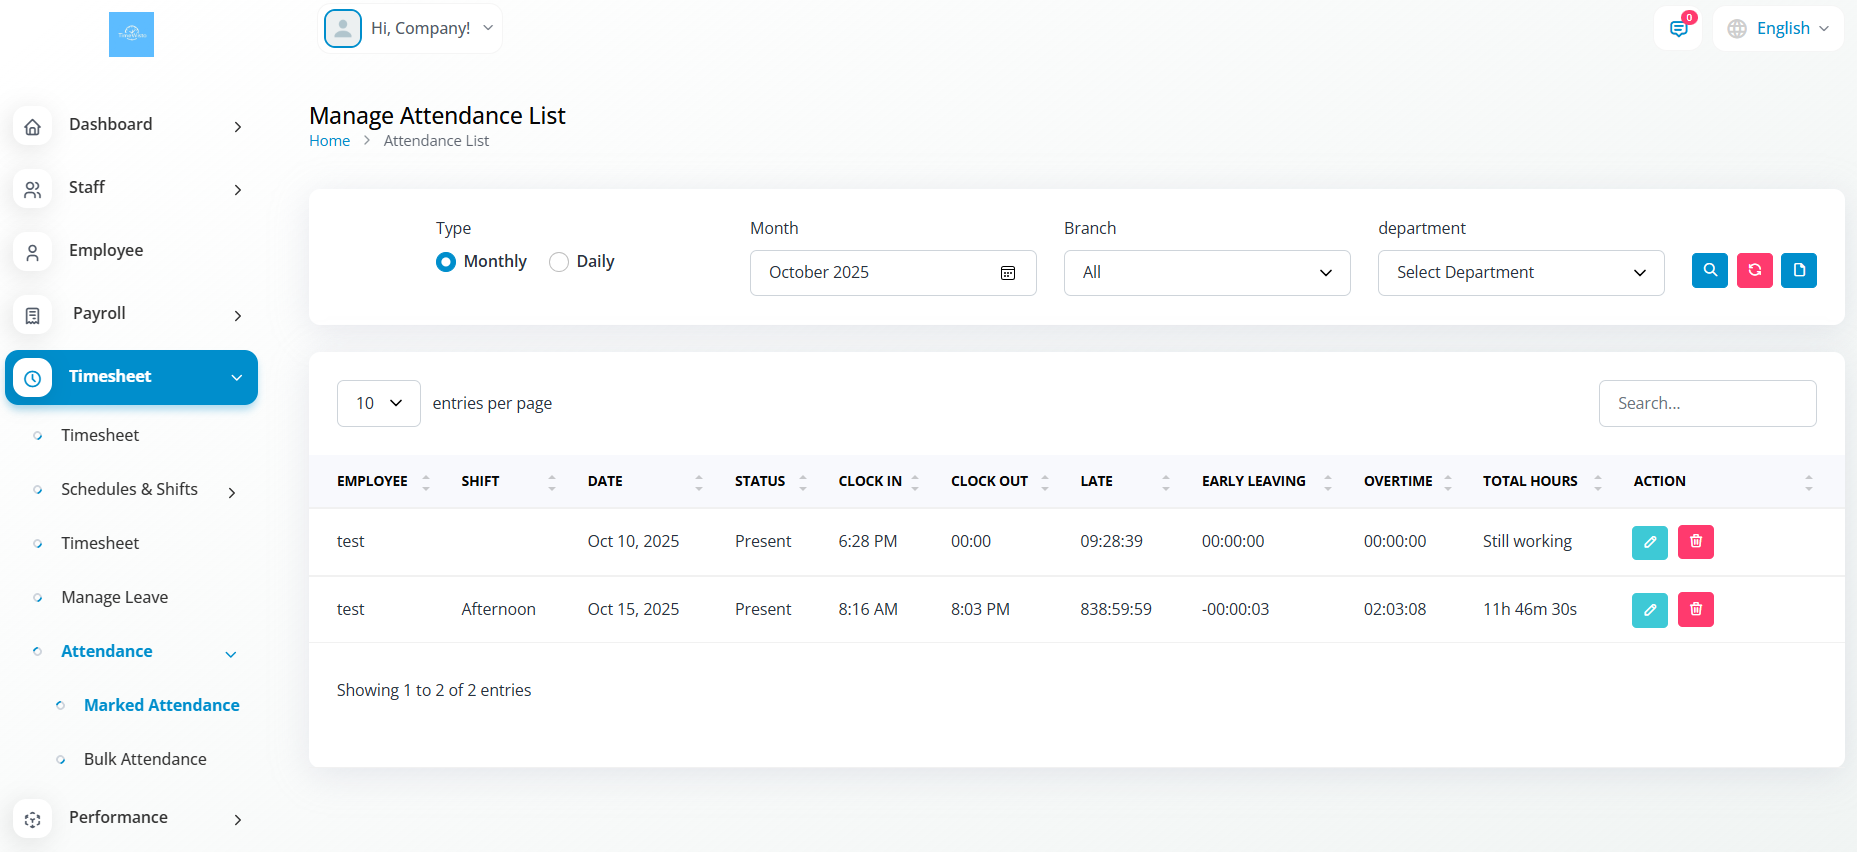
Task: Click the pink reset filter icon button
Action: (x=1754, y=270)
